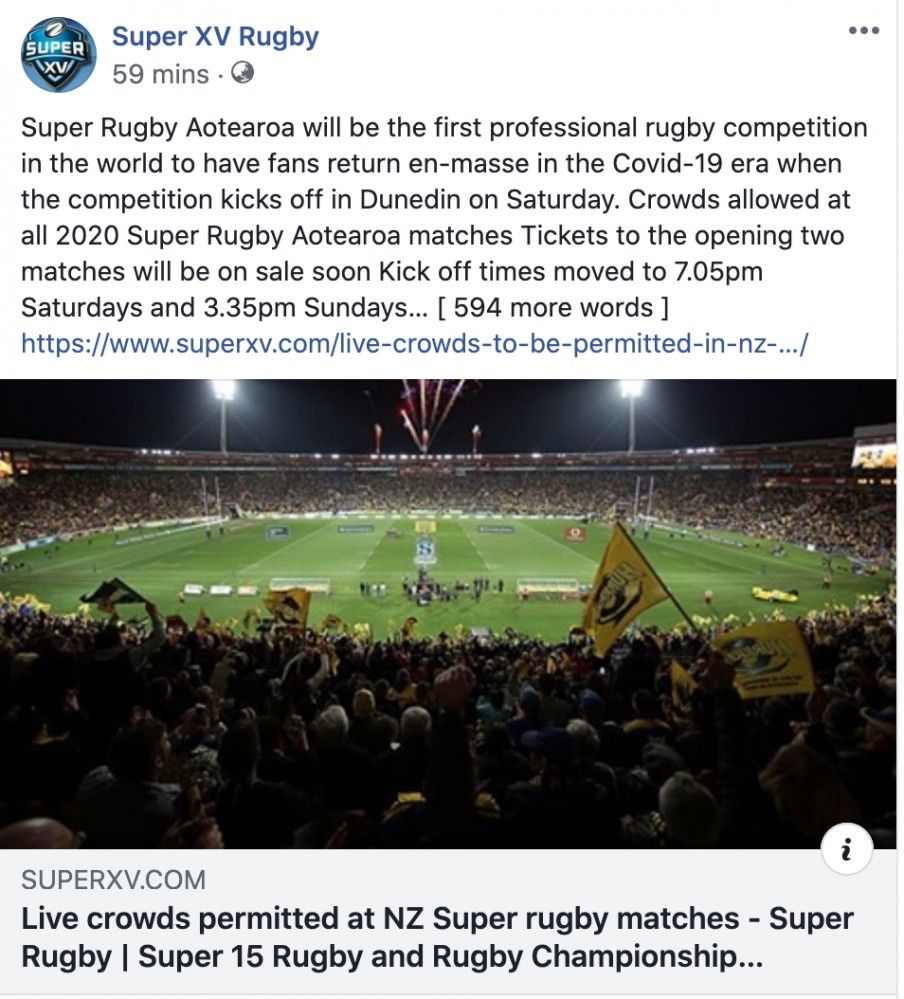Open the superxv.com live-crowds URL link
The image size is (904, 999).
click(x=415, y=344)
